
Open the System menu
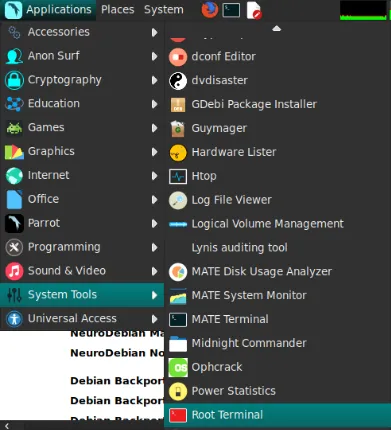click(x=164, y=10)
